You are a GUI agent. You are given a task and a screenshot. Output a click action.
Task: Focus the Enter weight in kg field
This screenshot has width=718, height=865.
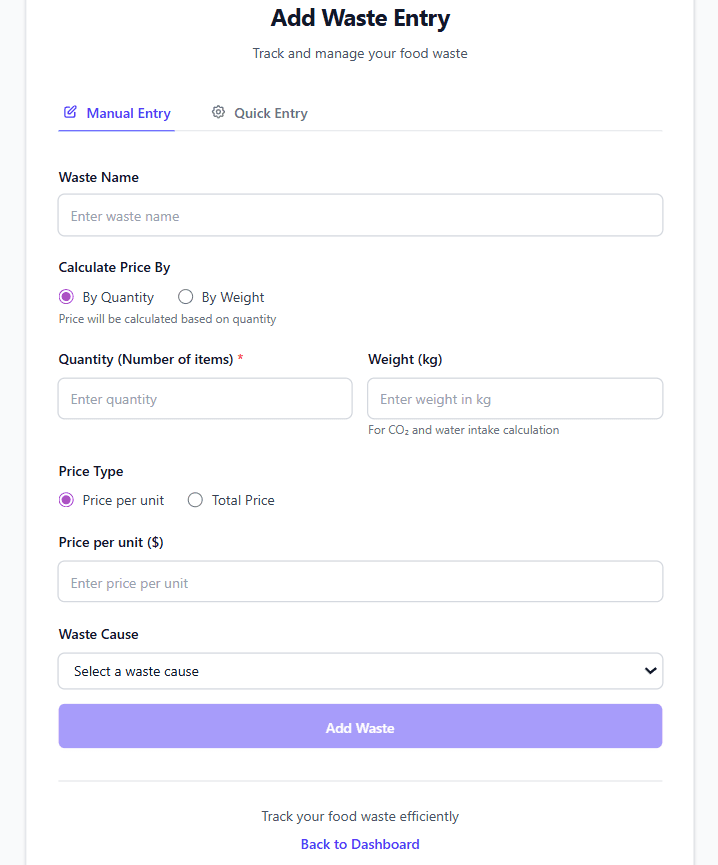515,399
